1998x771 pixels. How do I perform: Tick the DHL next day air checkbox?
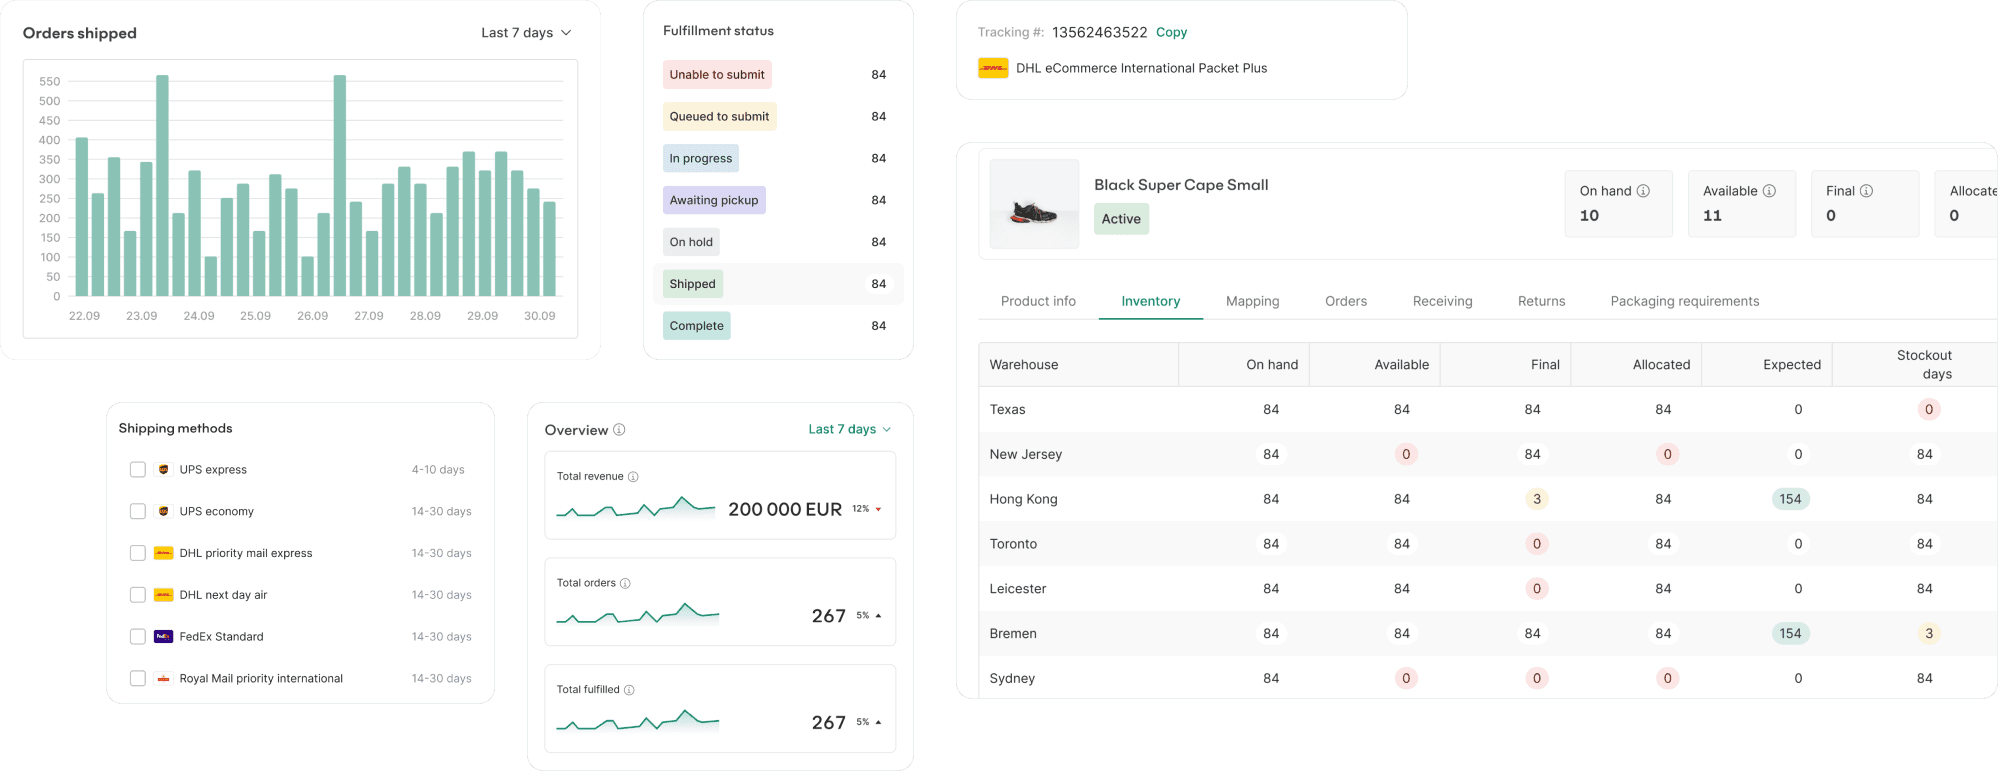click(x=138, y=595)
